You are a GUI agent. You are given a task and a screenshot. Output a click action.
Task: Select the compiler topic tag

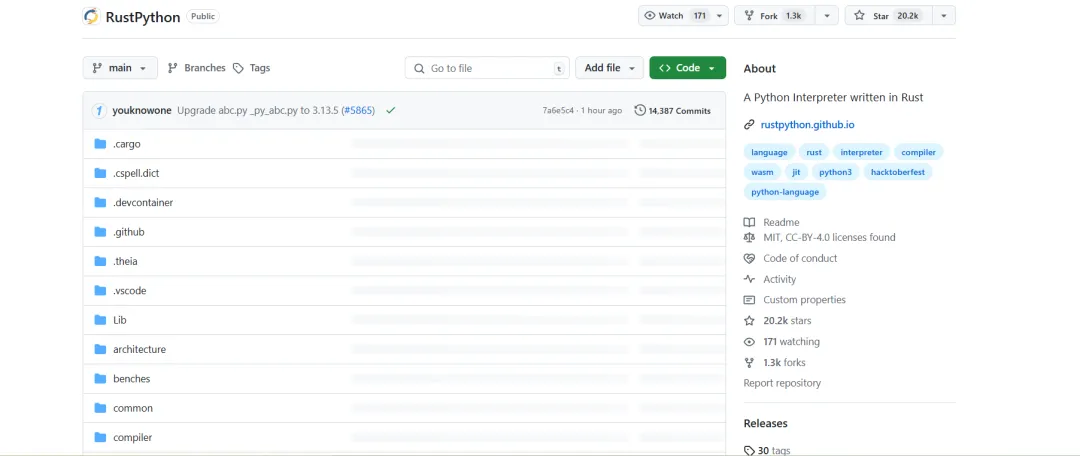pos(919,152)
